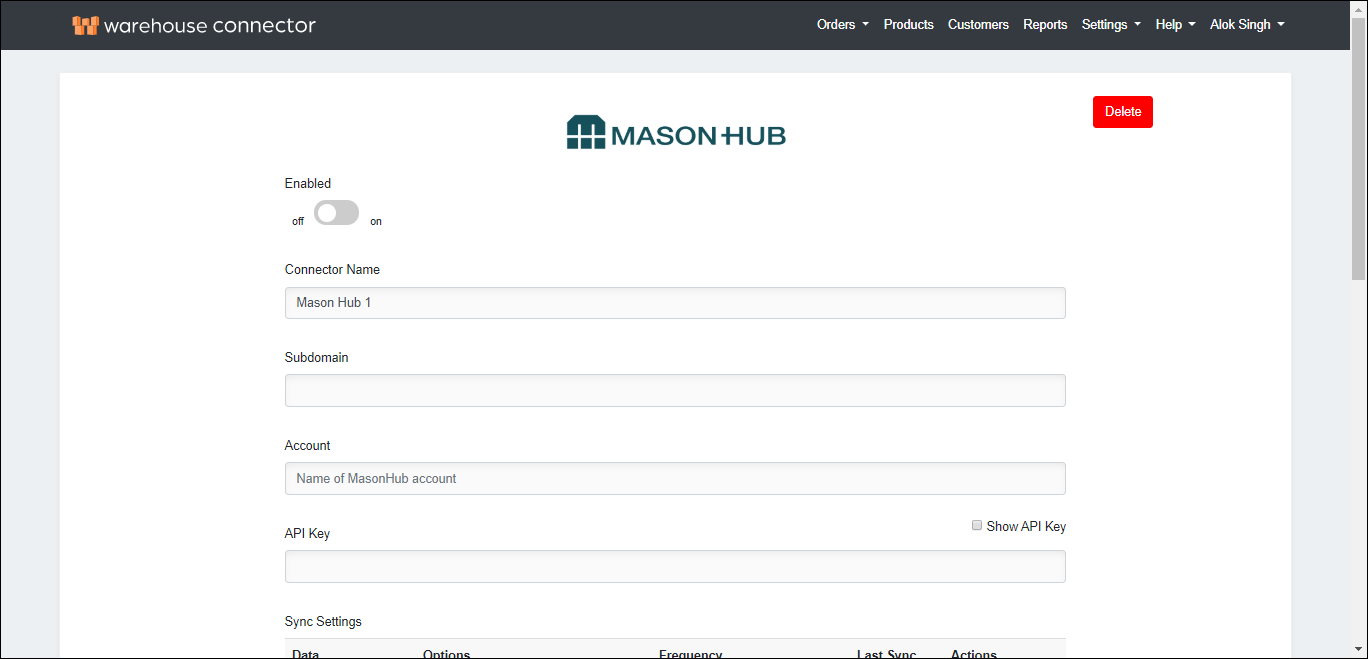Select the Customers menu item
The image size is (1368, 659).
click(978, 24)
